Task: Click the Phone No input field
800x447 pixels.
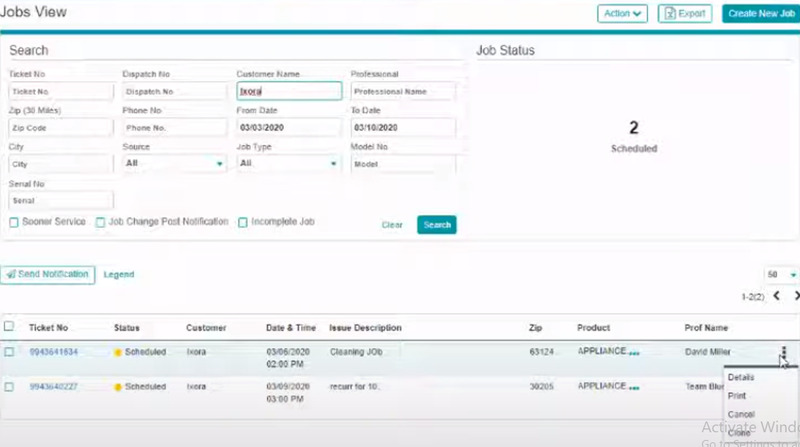Action: click(174, 128)
